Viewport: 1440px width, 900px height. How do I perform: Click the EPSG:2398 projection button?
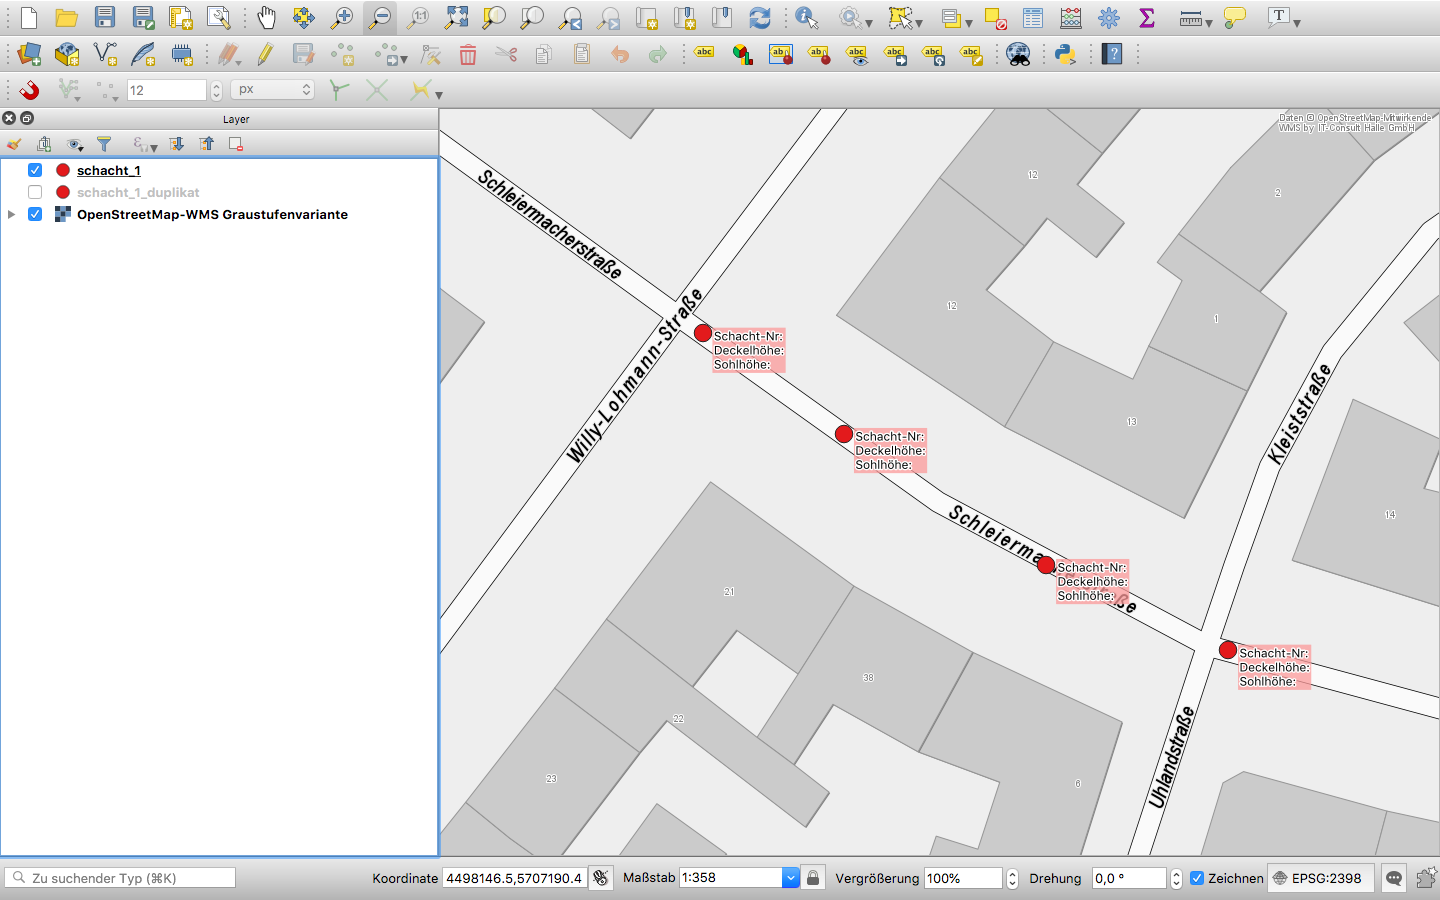pyautogui.click(x=1320, y=878)
